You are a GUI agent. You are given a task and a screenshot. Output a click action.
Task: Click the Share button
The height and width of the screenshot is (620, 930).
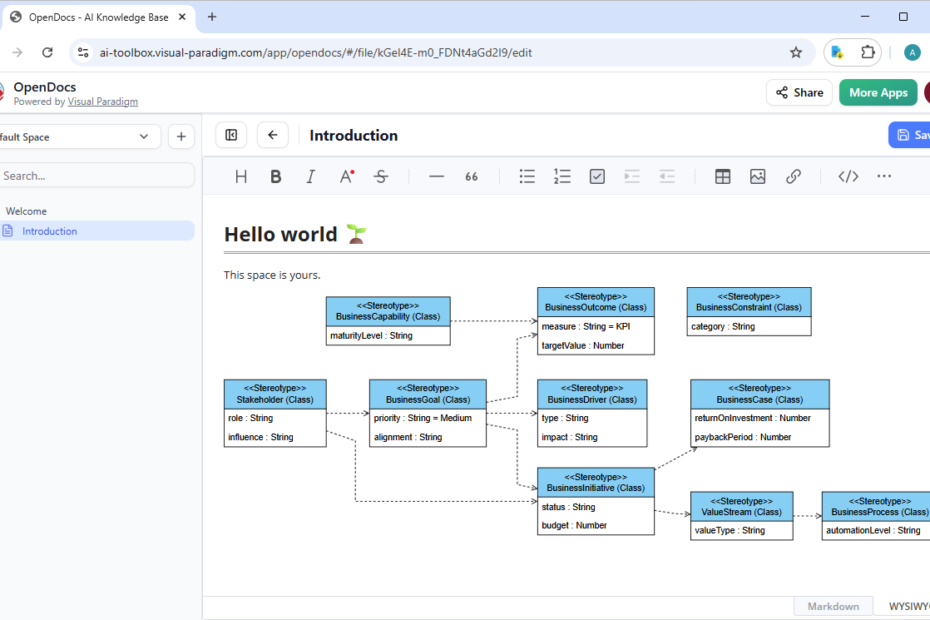click(799, 92)
